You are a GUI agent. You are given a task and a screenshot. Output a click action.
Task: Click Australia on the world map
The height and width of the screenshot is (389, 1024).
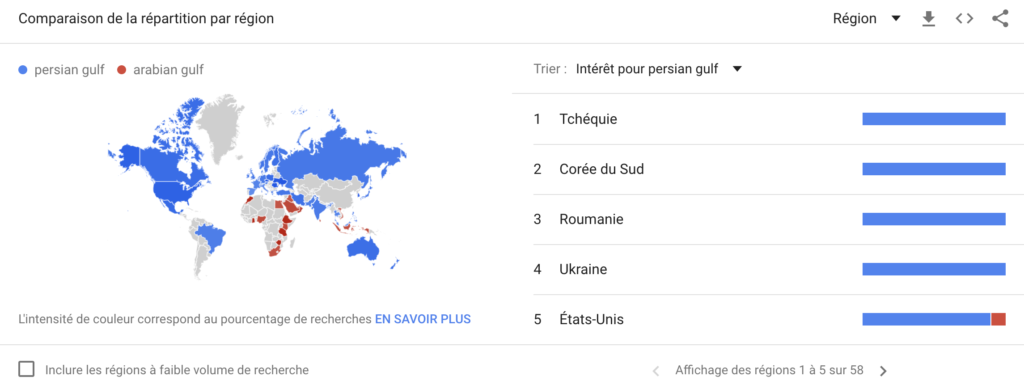pos(363,248)
